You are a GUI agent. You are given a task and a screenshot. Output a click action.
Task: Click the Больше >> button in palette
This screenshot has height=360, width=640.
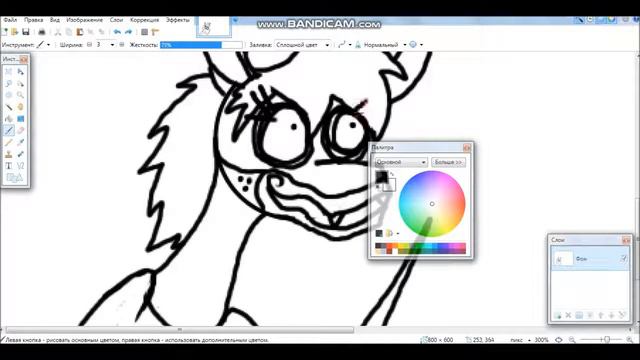click(448, 162)
